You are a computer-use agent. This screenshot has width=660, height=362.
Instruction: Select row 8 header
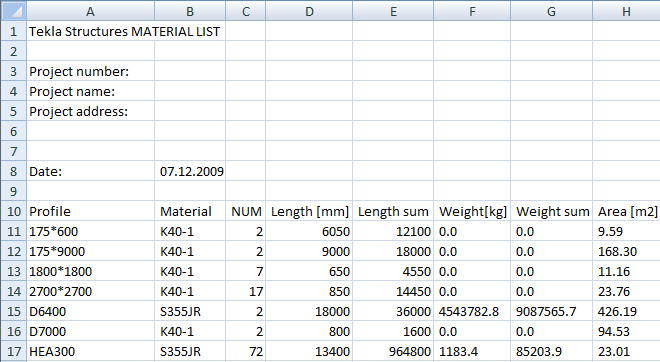pos(13,171)
